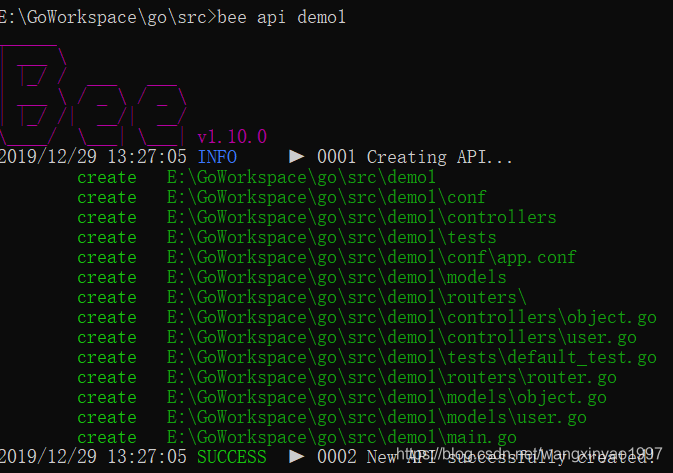Click the command text 'bee api demo1'

click(x=282, y=18)
